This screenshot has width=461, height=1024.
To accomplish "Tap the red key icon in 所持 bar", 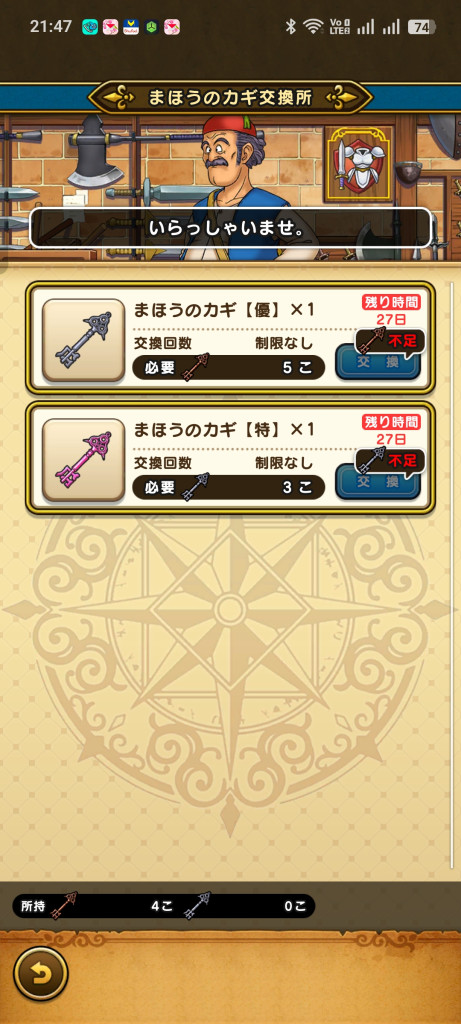I will pyautogui.click(x=63, y=906).
